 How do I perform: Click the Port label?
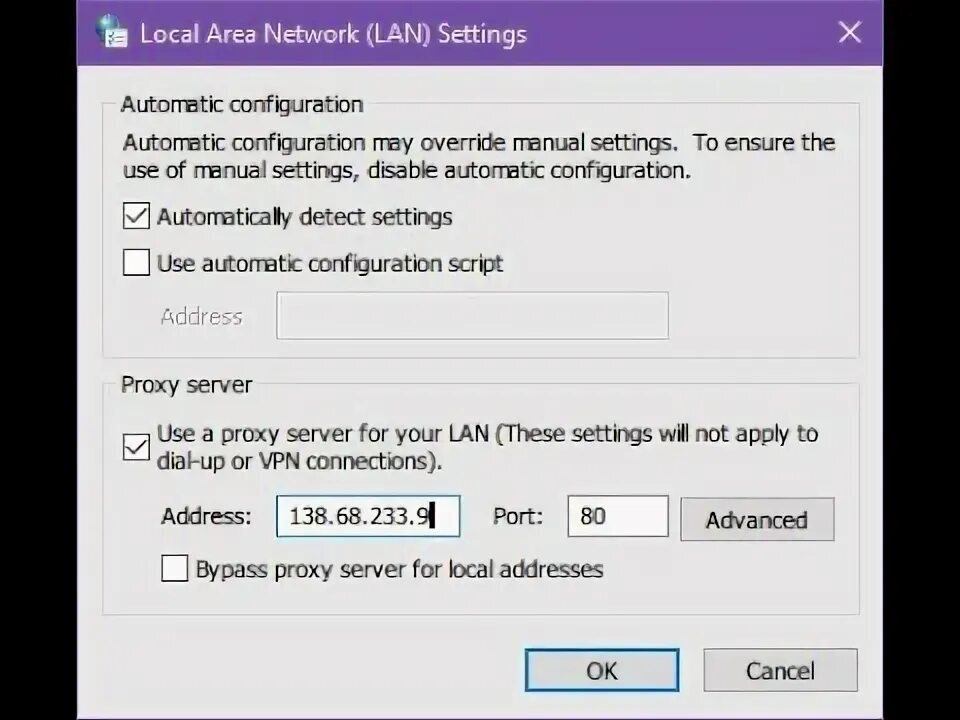tap(518, 516)
